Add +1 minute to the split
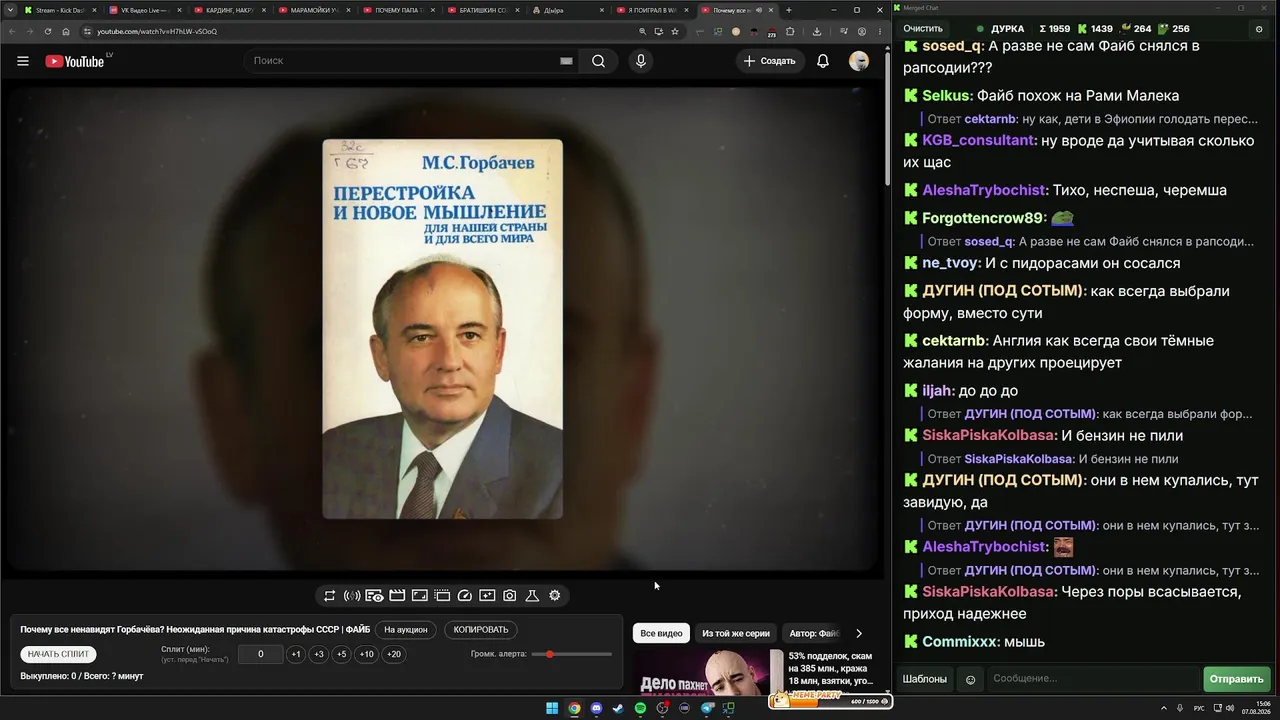 [x=296, y=654]
